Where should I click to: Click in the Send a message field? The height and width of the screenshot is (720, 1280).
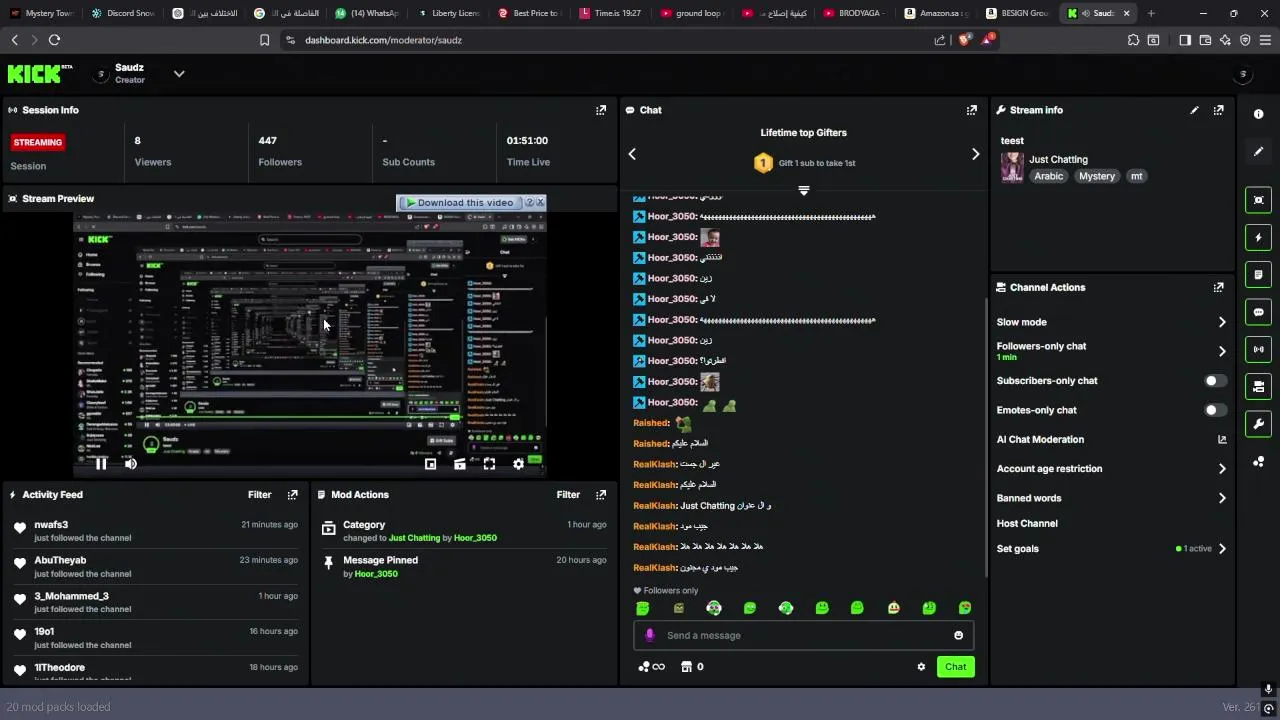[x=803, y=635]
